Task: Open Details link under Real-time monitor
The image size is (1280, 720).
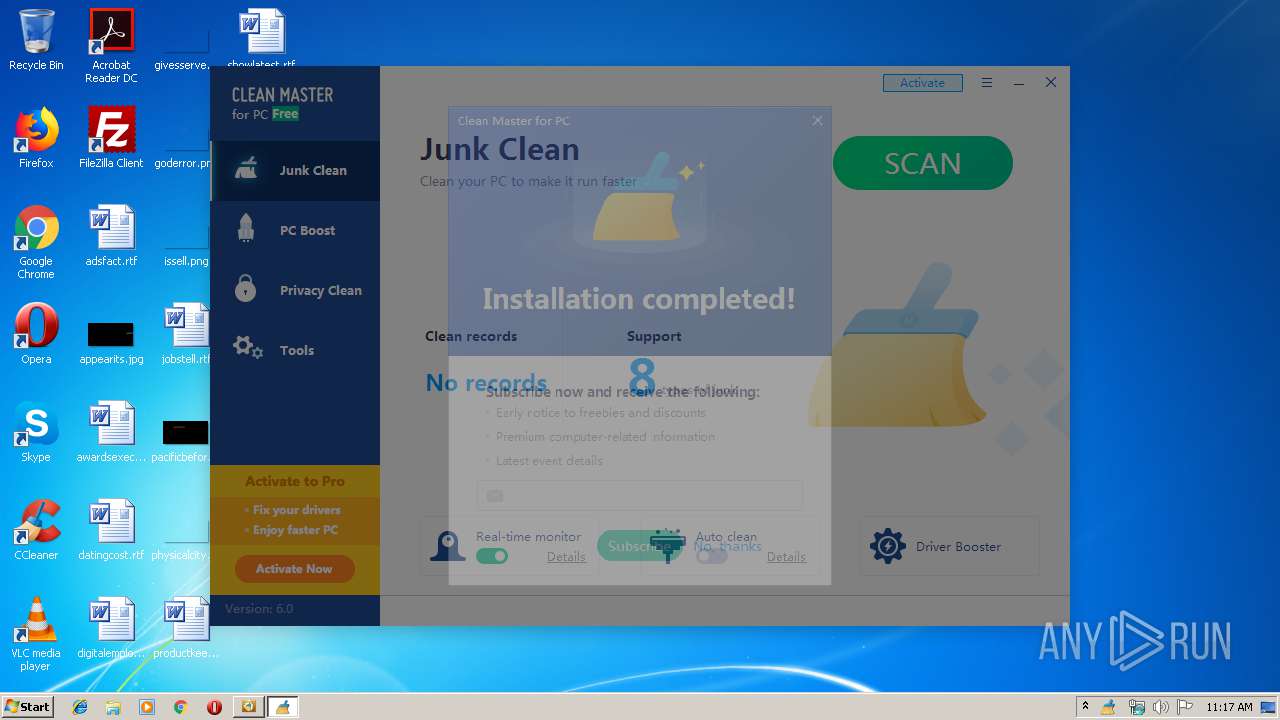Action: [566, 557]
